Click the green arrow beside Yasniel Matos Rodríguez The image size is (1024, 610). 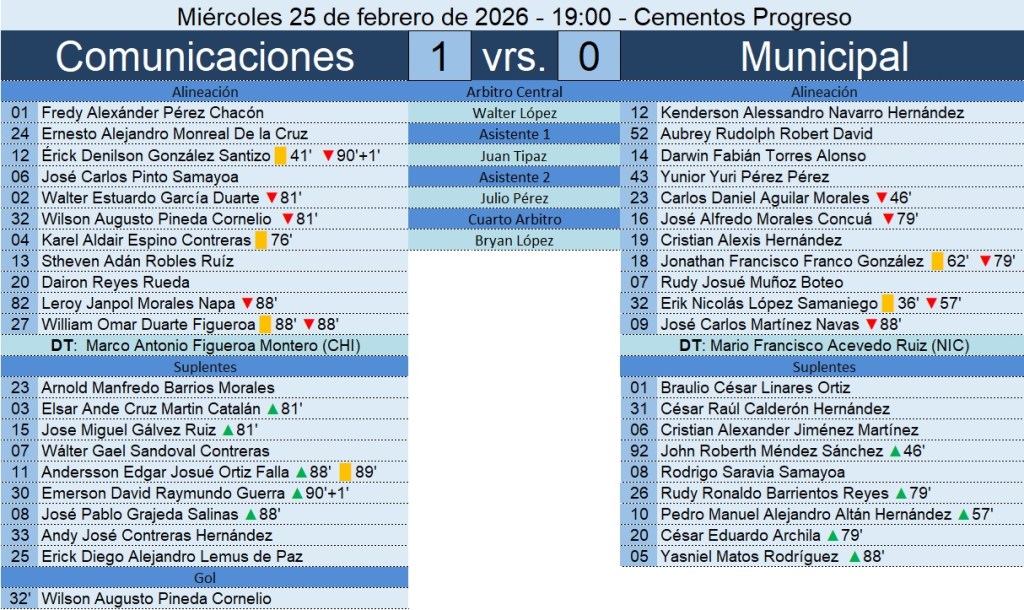tap(855, 557)
